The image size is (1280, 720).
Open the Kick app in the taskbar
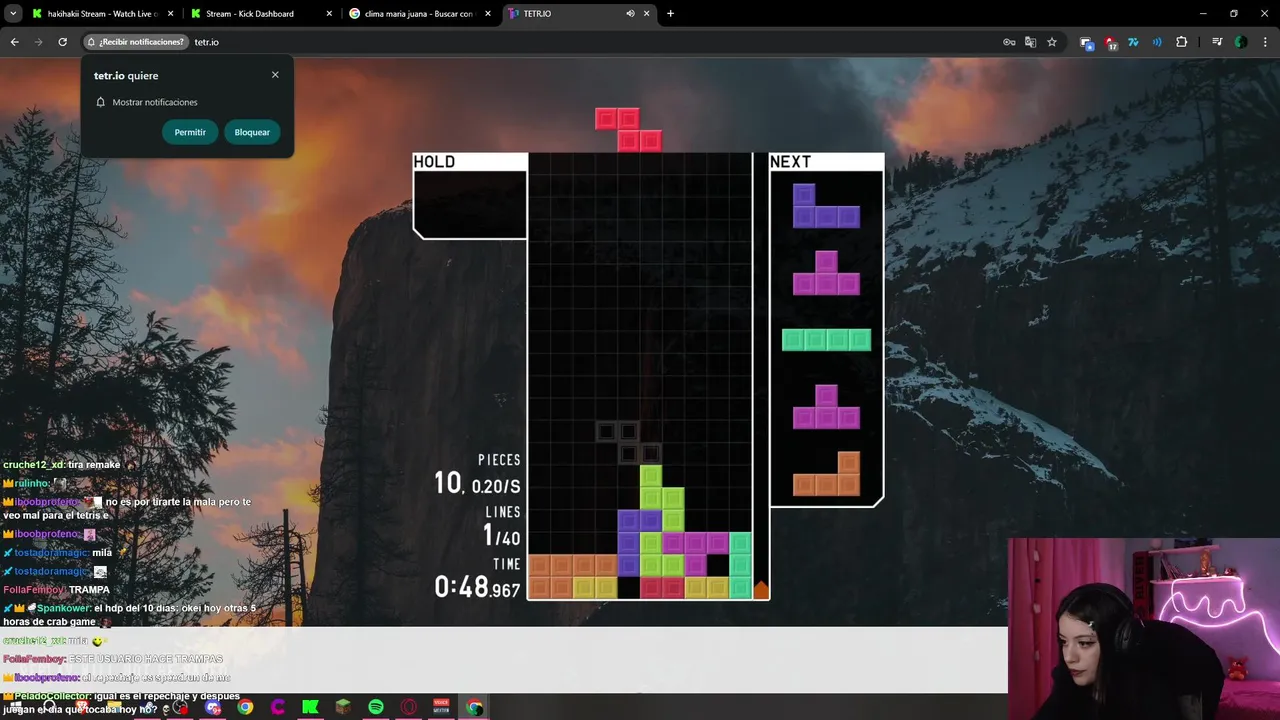click(310, 707)
